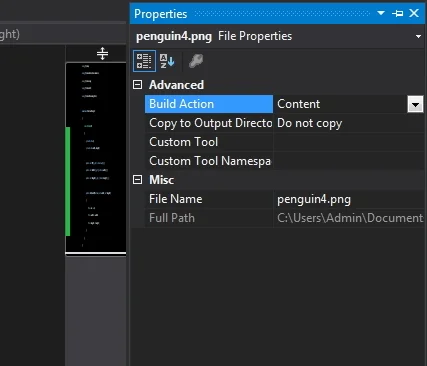Click the code minimap scrollbar preview
427x366 pixels.
96,158
